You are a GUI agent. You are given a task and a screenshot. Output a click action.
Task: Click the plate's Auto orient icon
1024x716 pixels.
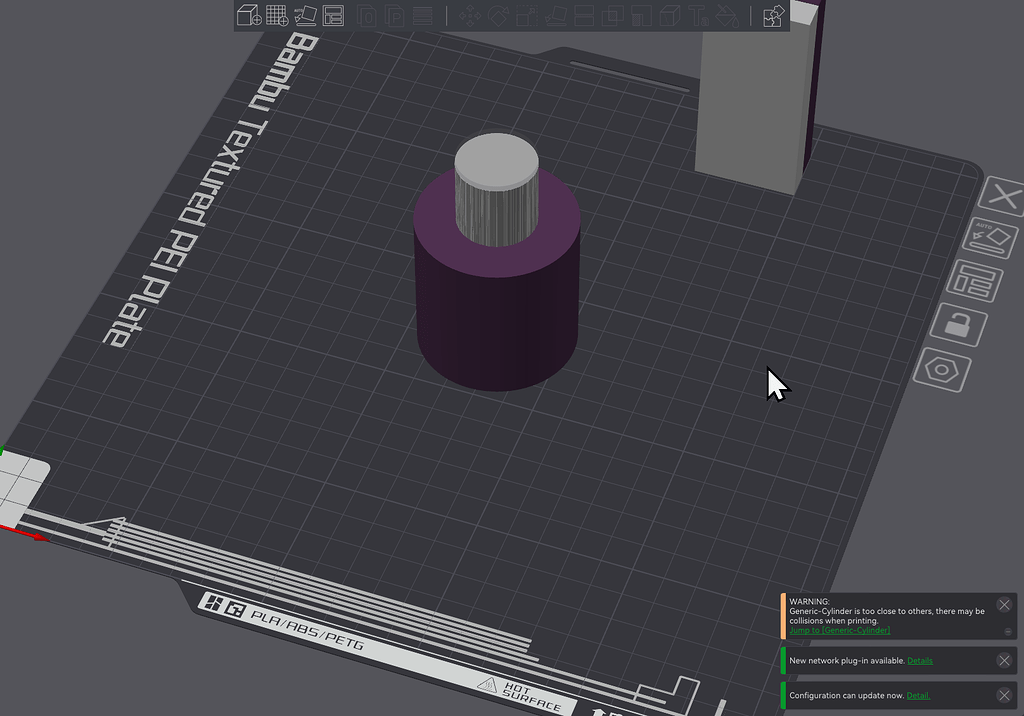coord(990,238)
